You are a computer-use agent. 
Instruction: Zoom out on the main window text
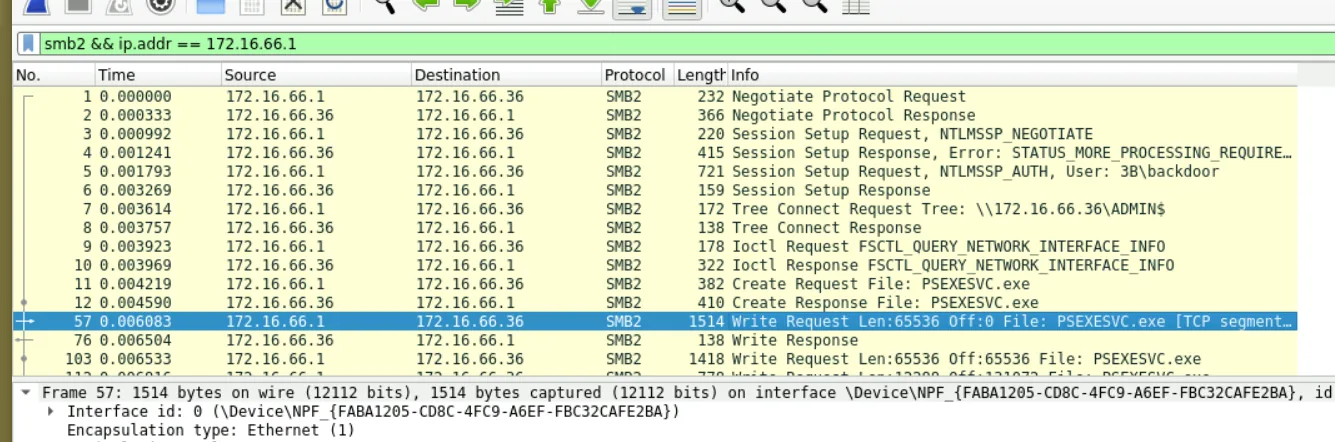(774, 5)
